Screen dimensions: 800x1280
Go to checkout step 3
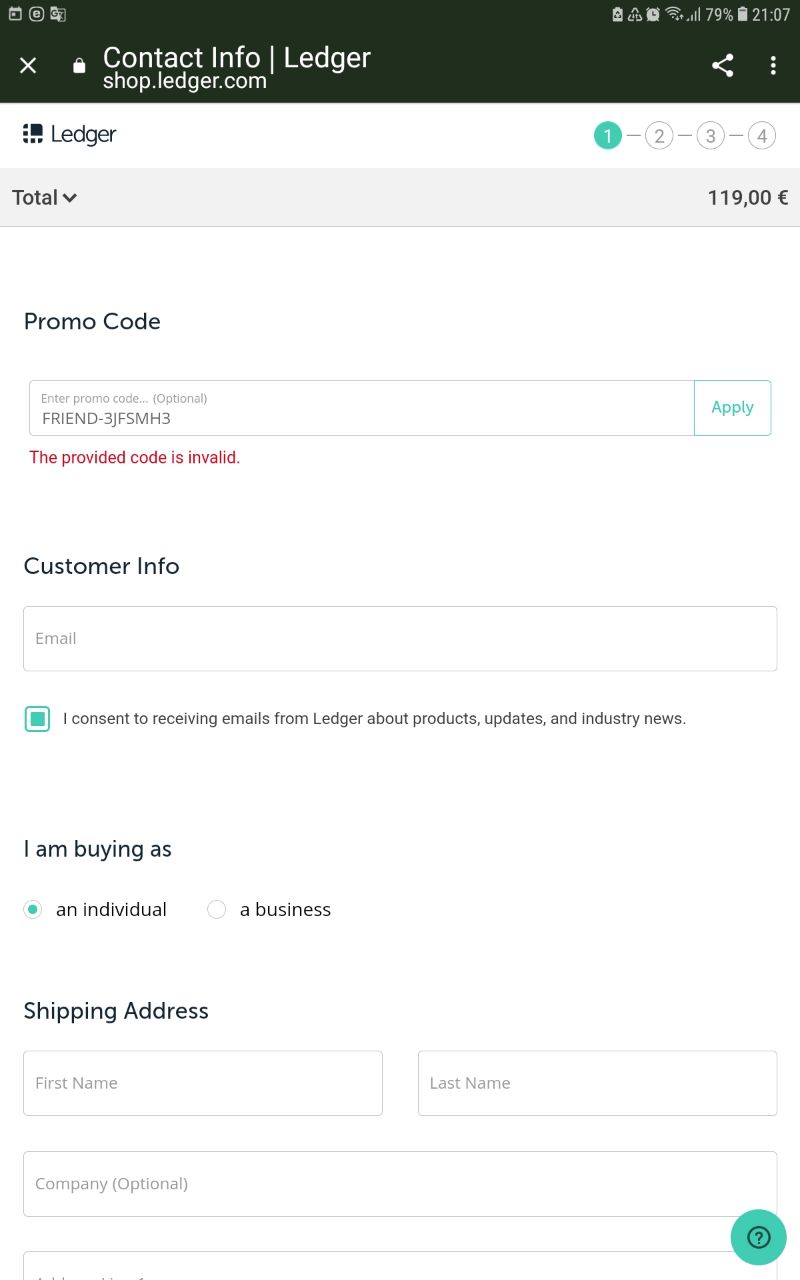[710, 136]
